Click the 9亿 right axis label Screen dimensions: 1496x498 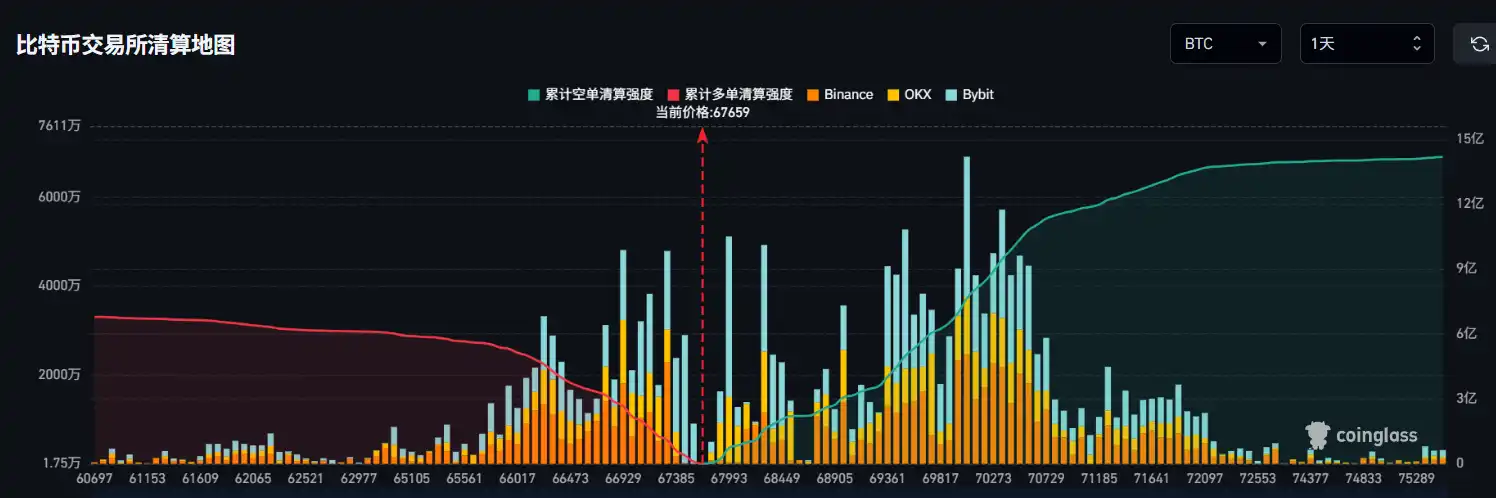(x=1466, y=269)
